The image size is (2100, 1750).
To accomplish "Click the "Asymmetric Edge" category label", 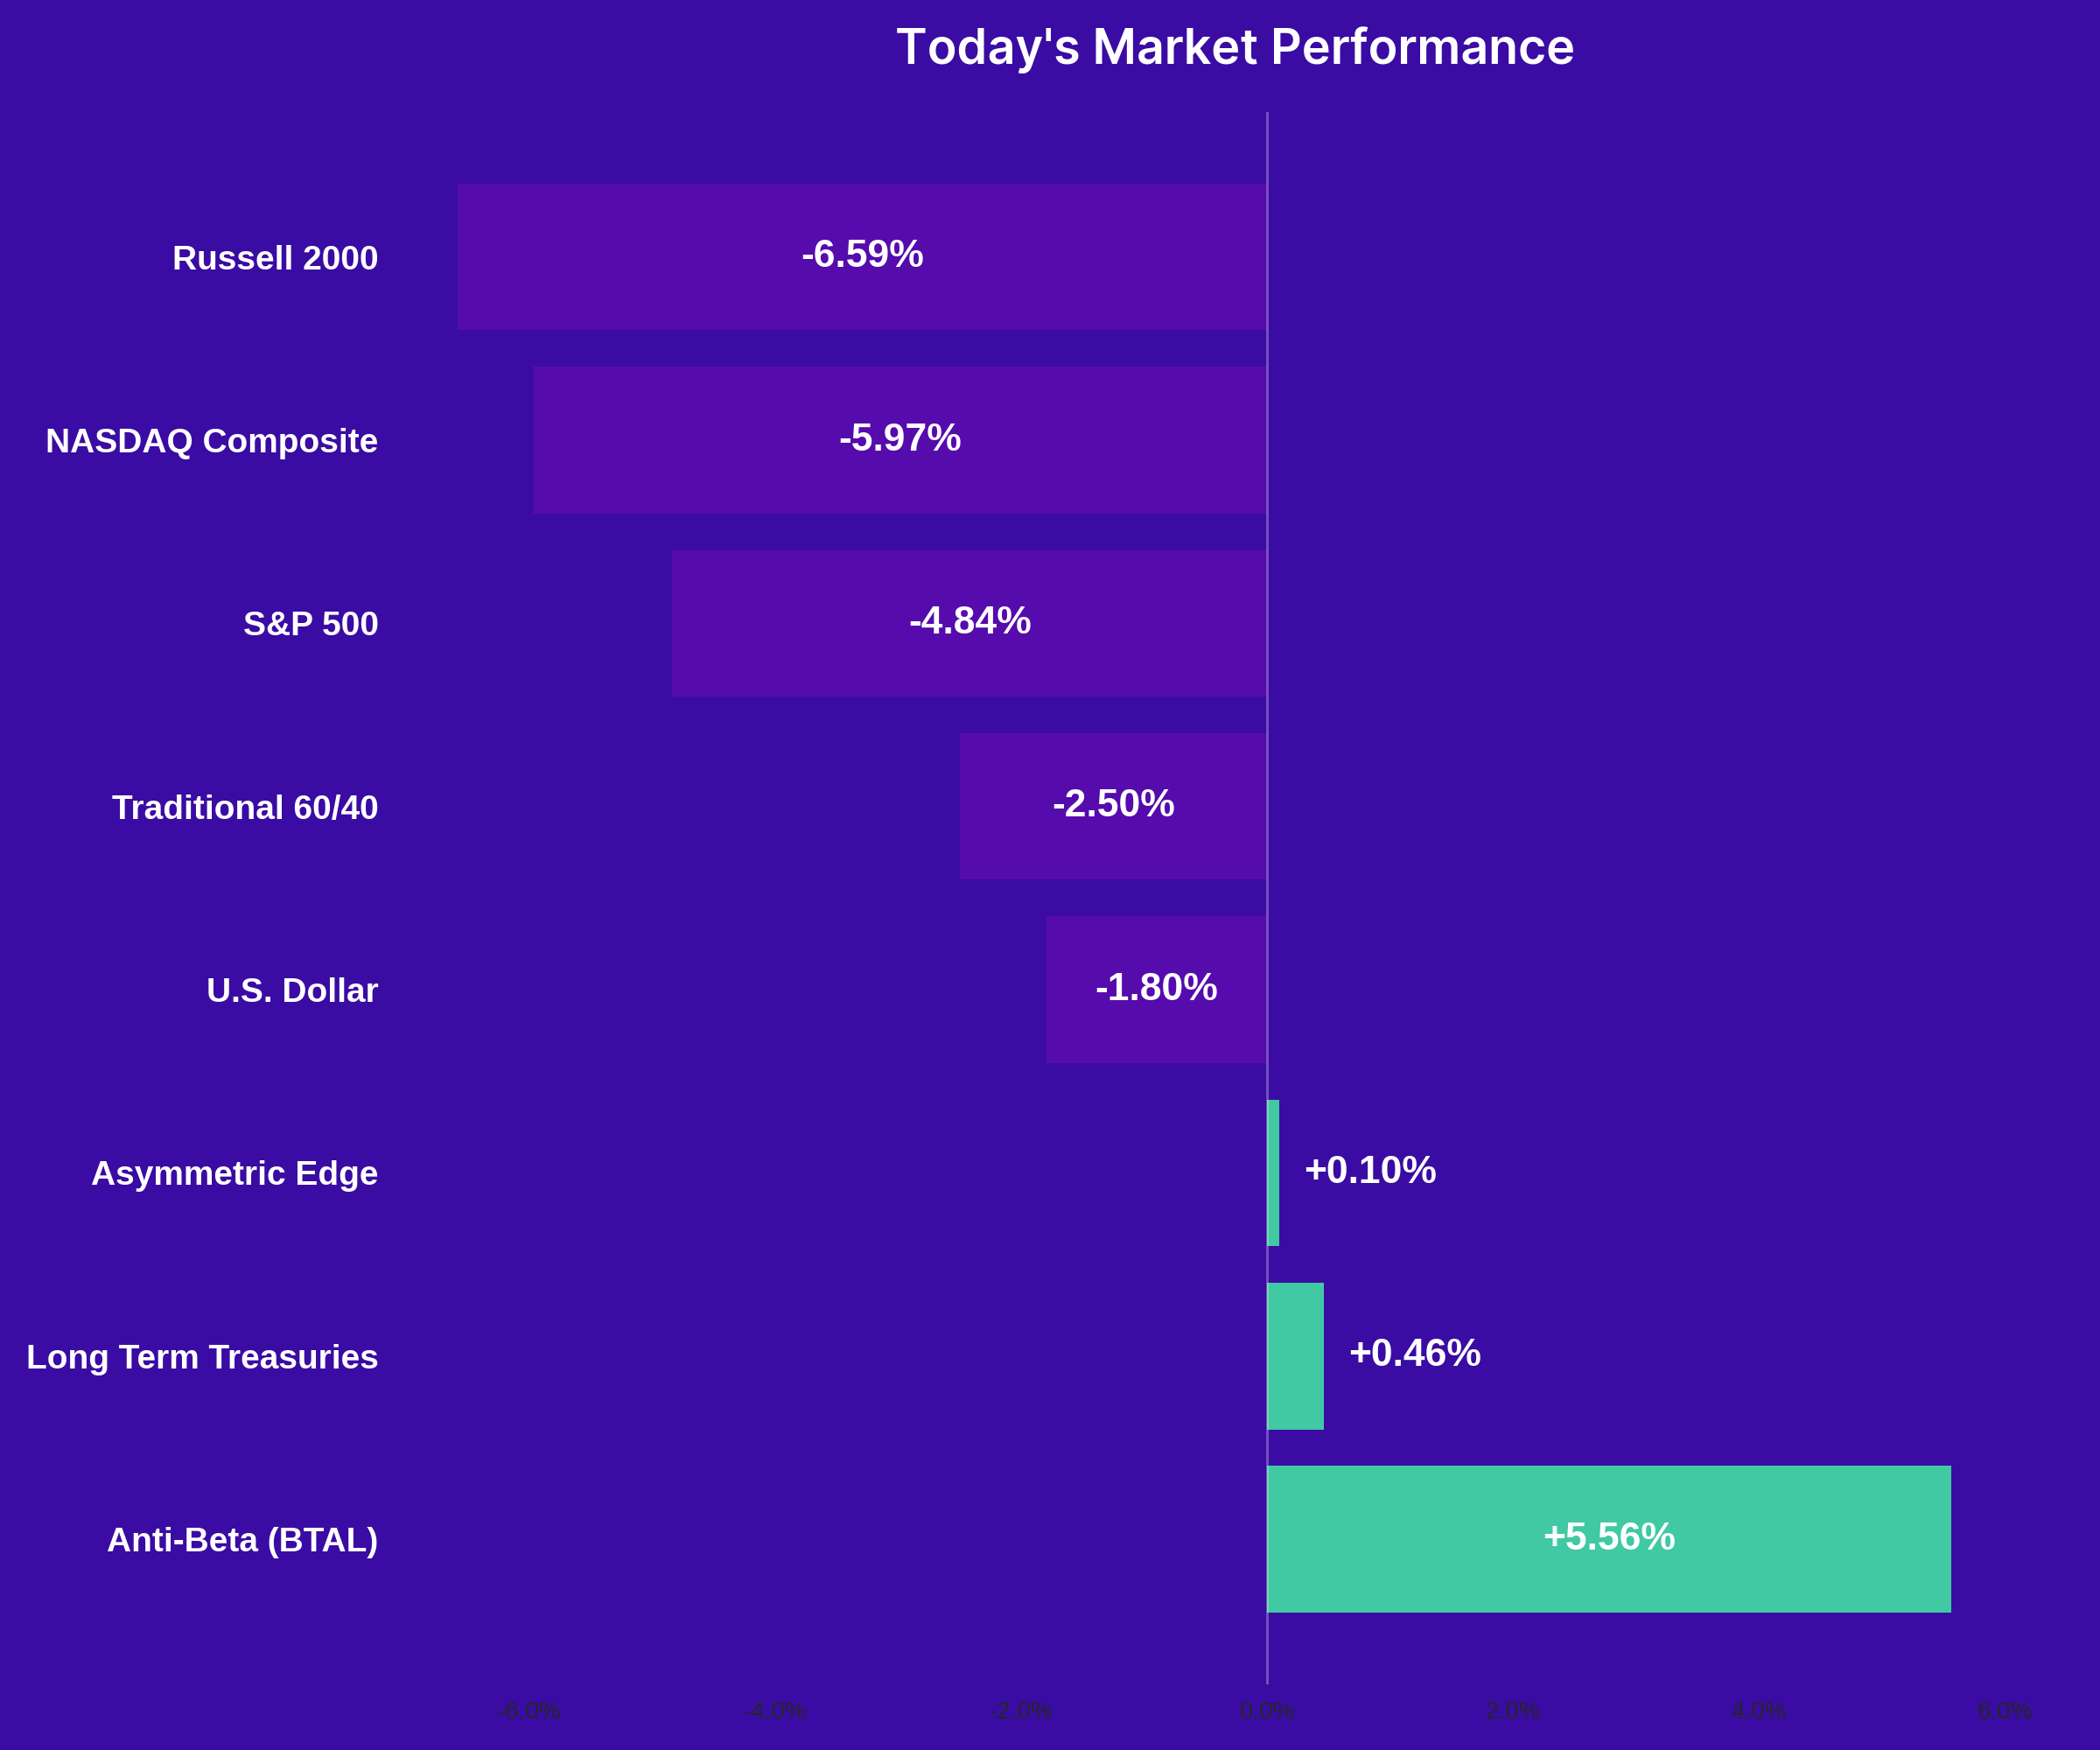I will [235, 1173].
